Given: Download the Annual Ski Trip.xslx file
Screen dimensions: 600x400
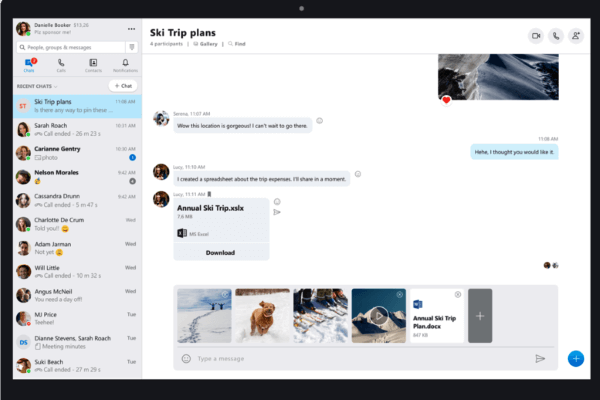Looking at the screenshot, I should click(x=221, y=253).
